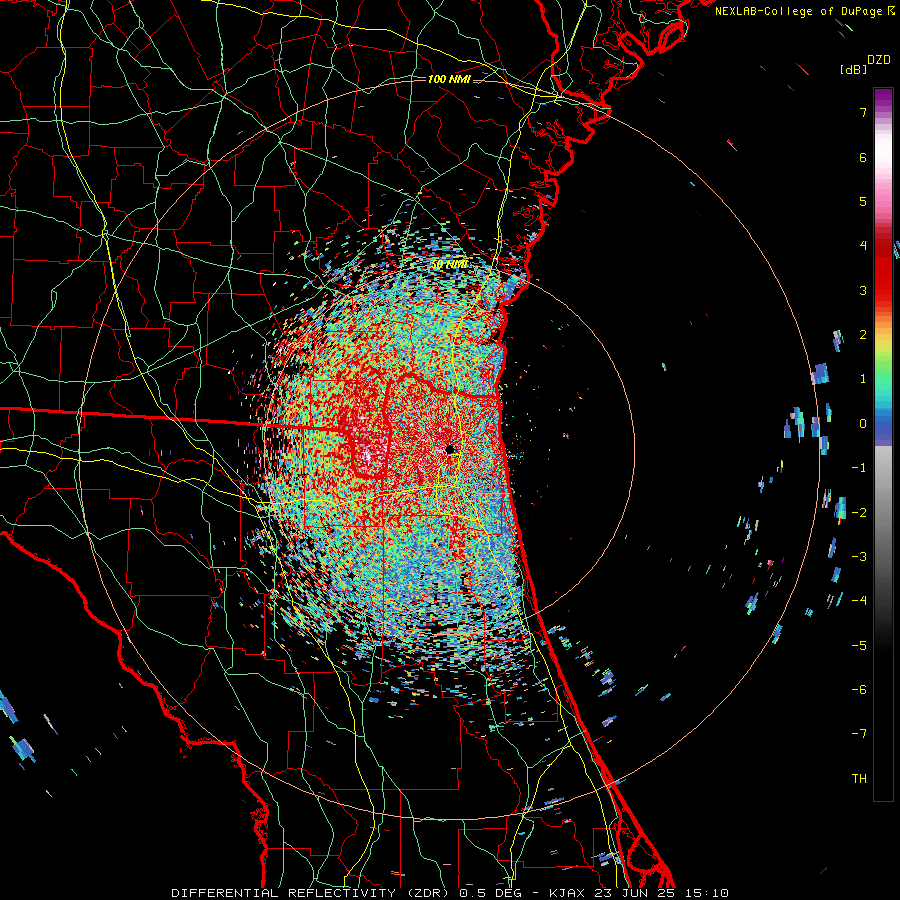Click the TH label on the color scale
The width and height of the screenshot is (900, 900).
point(859,779)
